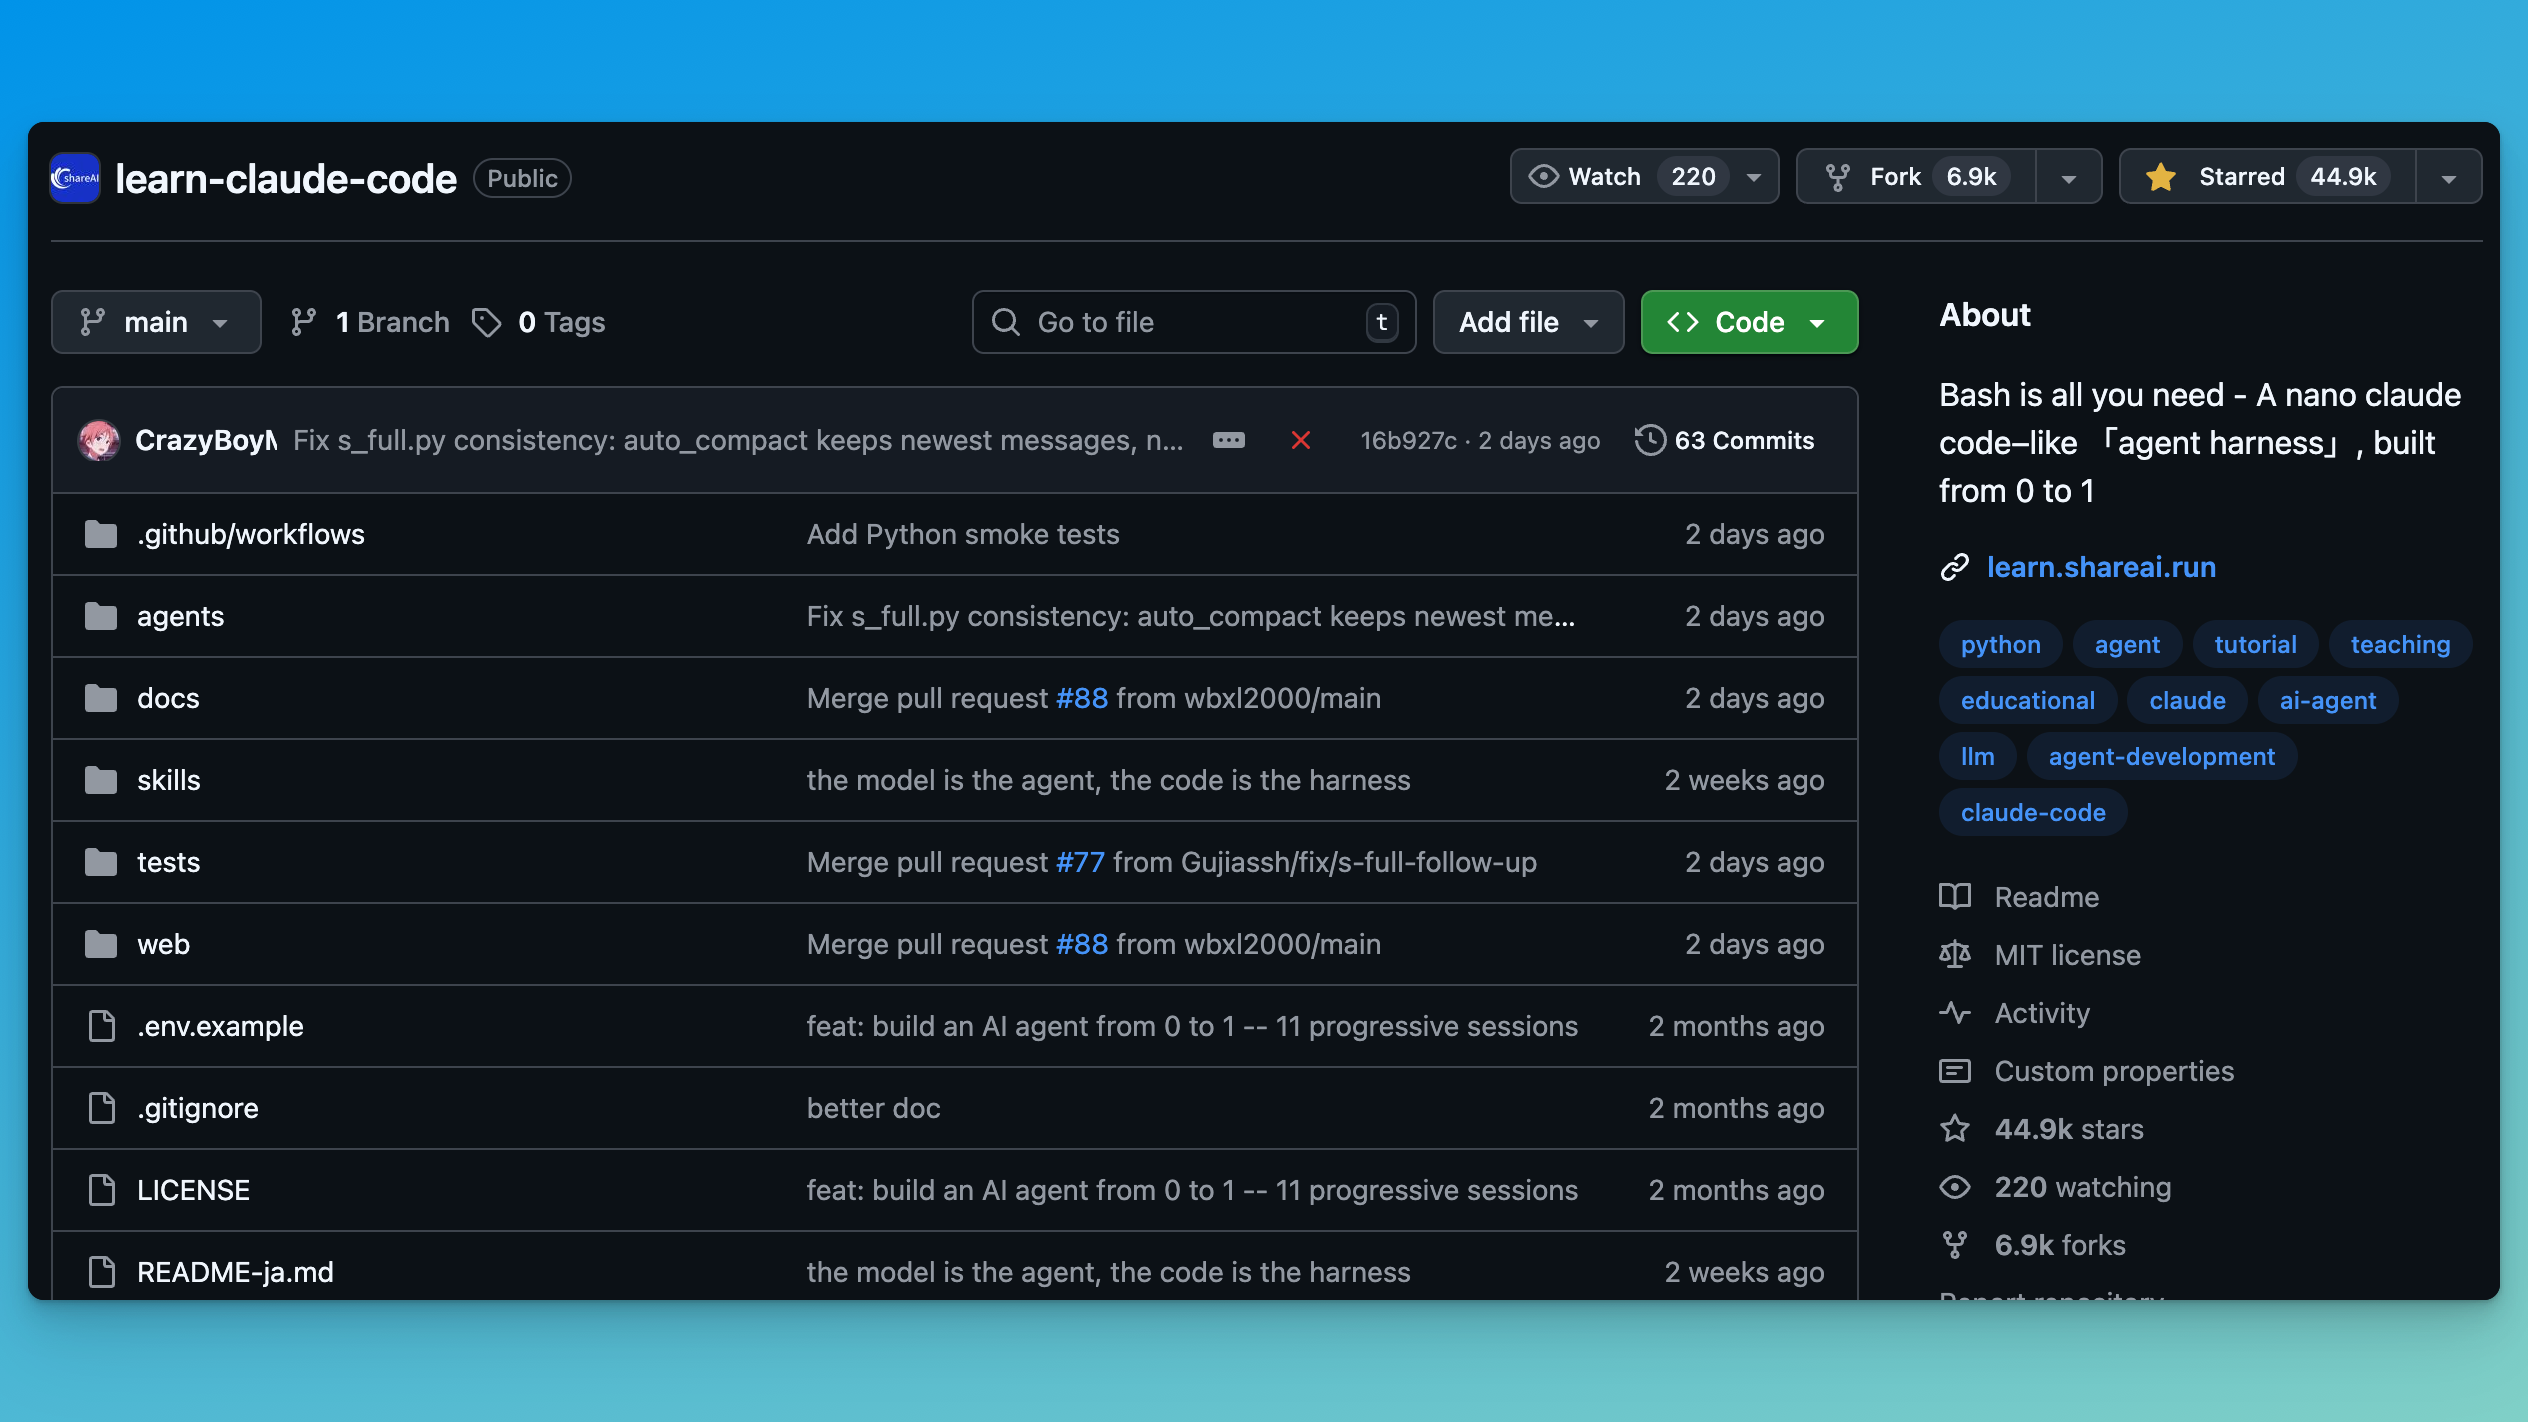Open the main branch selector
The width and height of the screenshot is (2528, 1422).
[156, 322]
